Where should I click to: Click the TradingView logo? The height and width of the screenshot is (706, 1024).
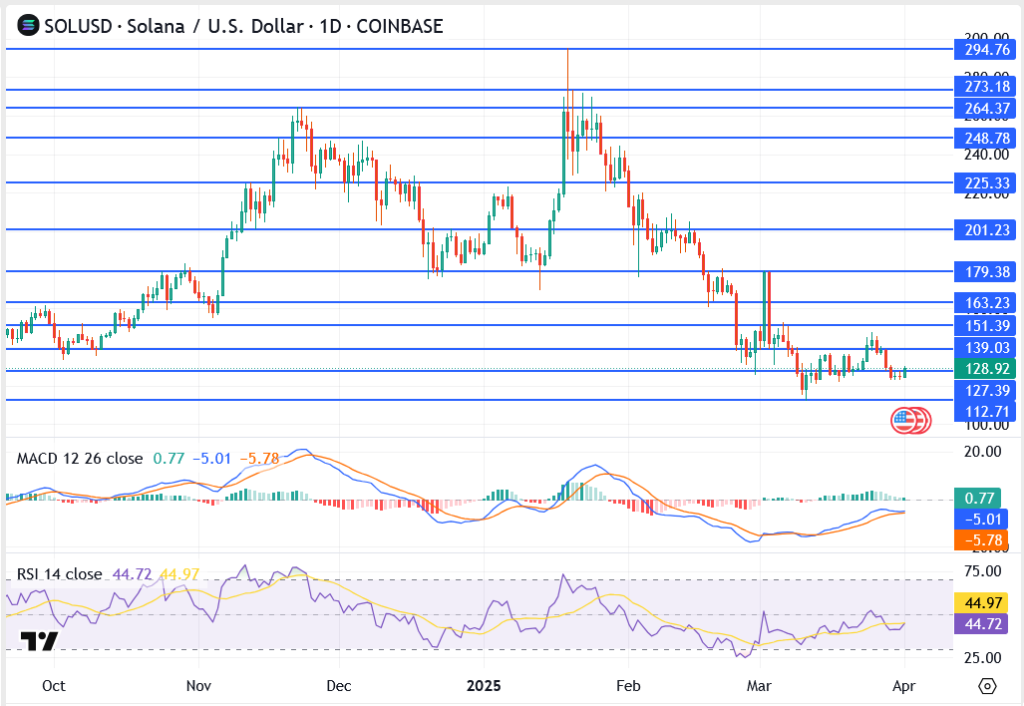40,642
